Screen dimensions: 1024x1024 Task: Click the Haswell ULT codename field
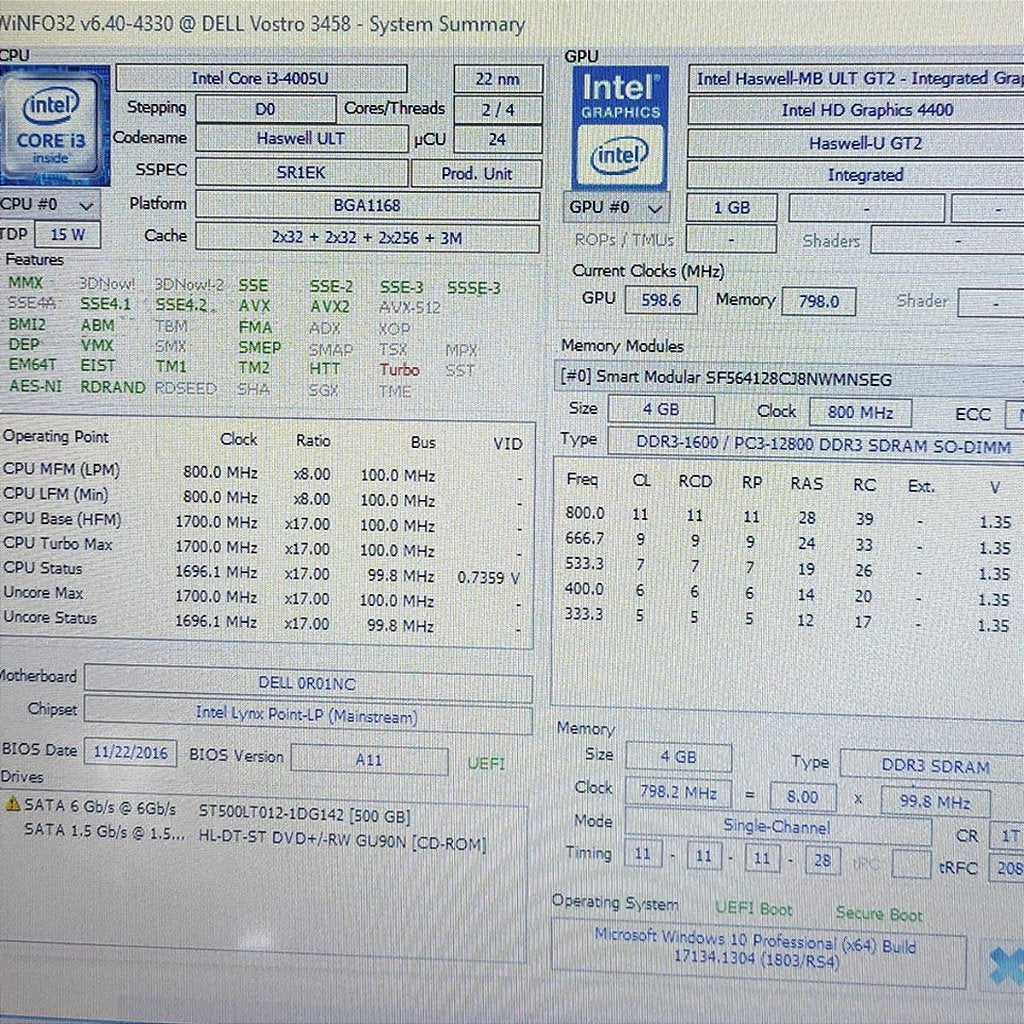[301, 139]
